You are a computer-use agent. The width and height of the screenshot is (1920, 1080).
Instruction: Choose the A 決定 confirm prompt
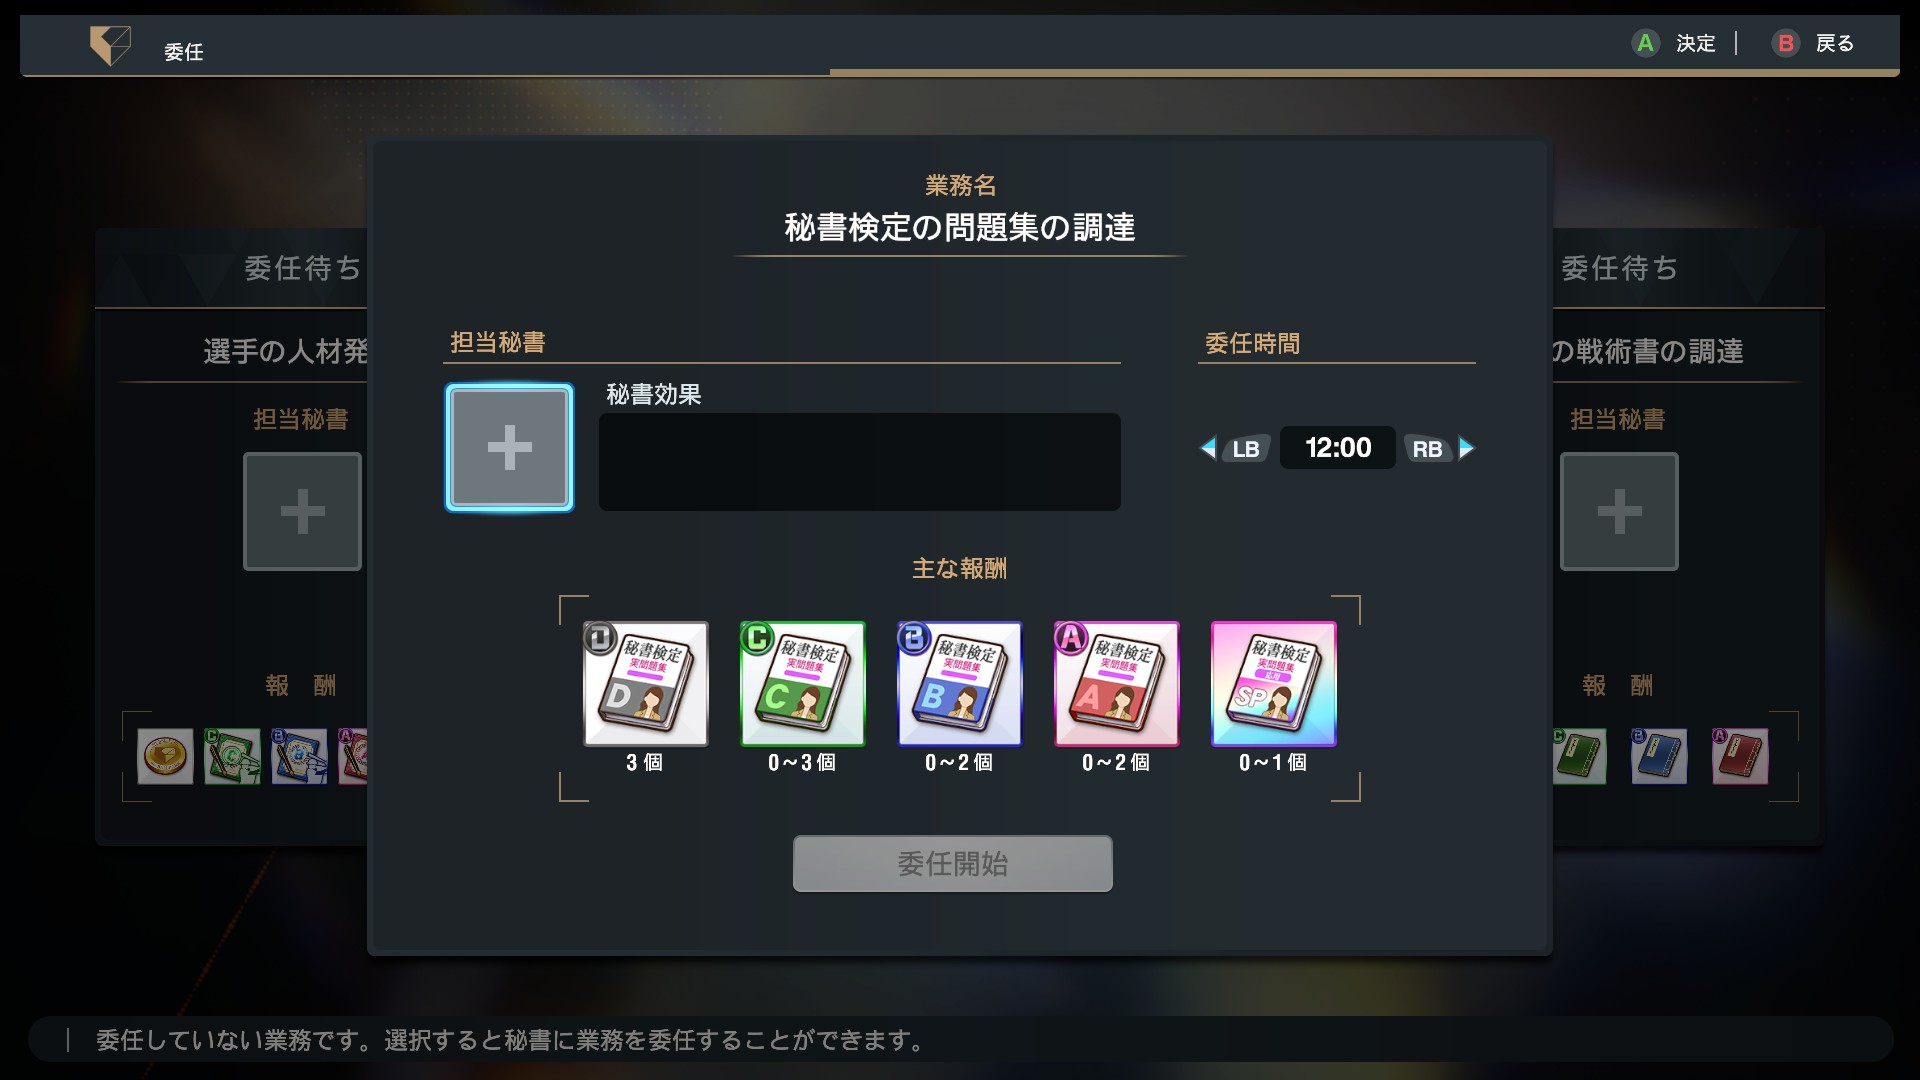coord(1674,43)
